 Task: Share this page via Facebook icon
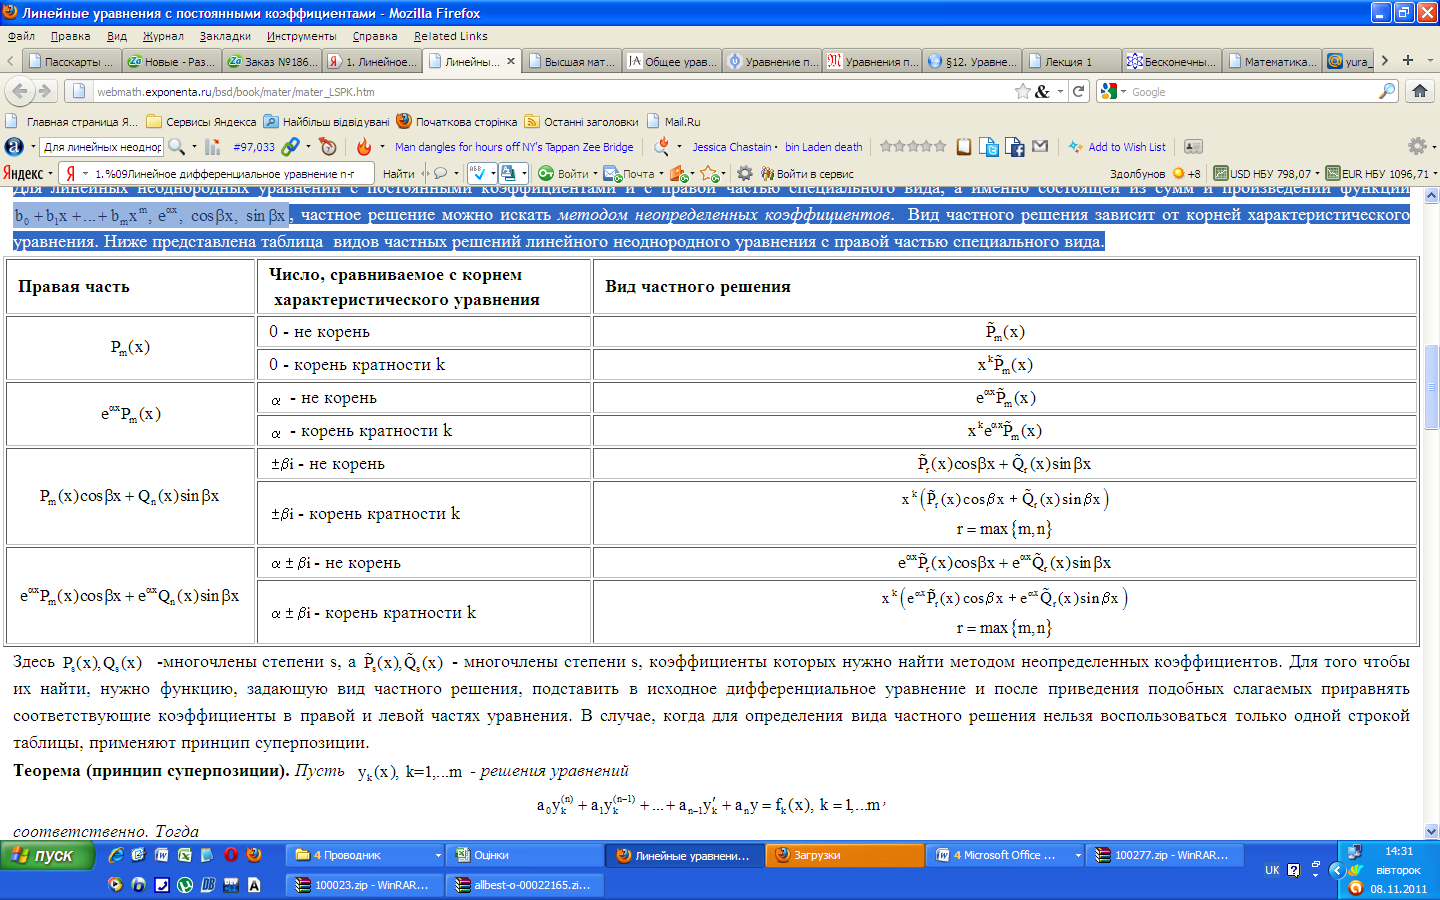(x=1014, y=147)
